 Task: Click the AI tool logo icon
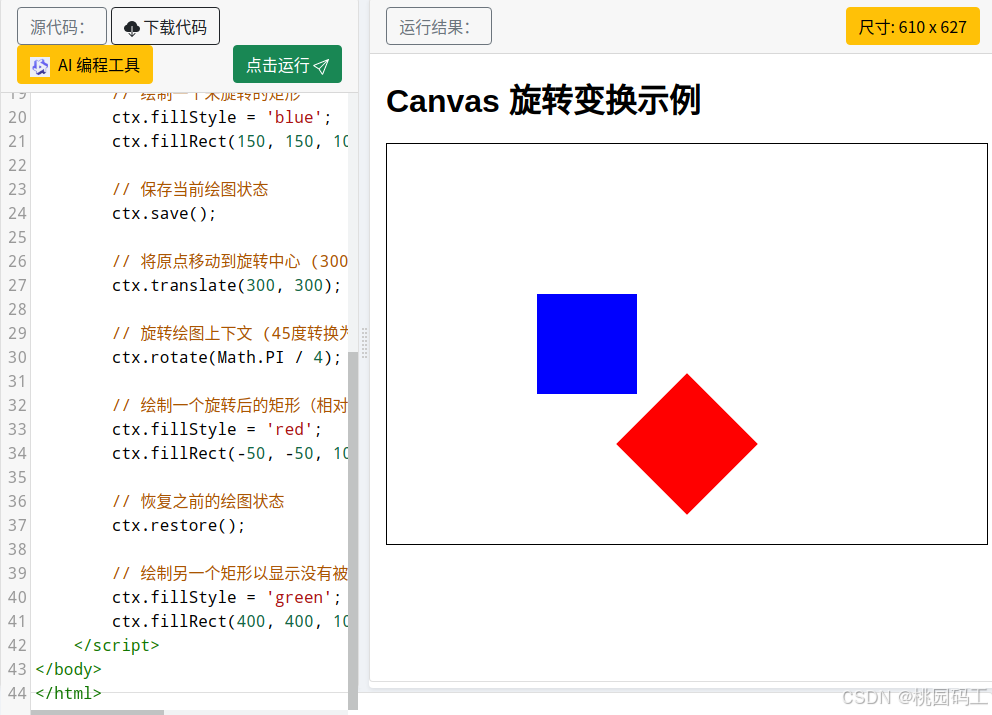pyautogui.click(x=40, y=66)
